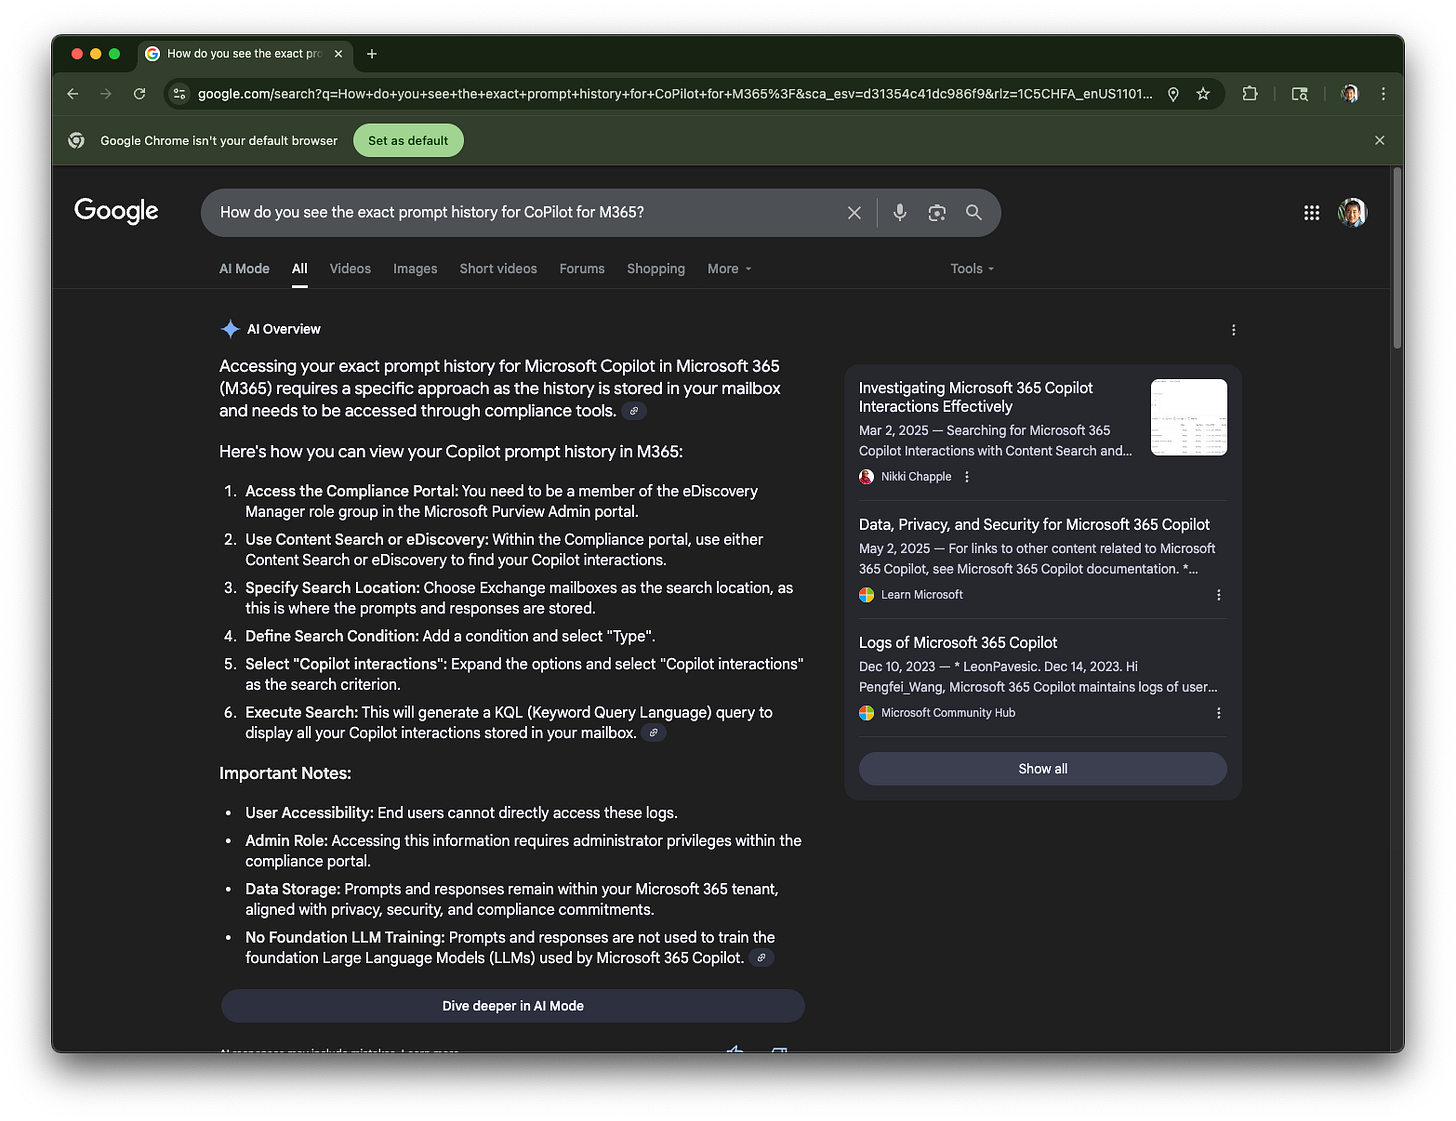Viewport: 1456px width, 1121px height.
Task: Click the Learn Microsoft source label
Action: point(922,595)
